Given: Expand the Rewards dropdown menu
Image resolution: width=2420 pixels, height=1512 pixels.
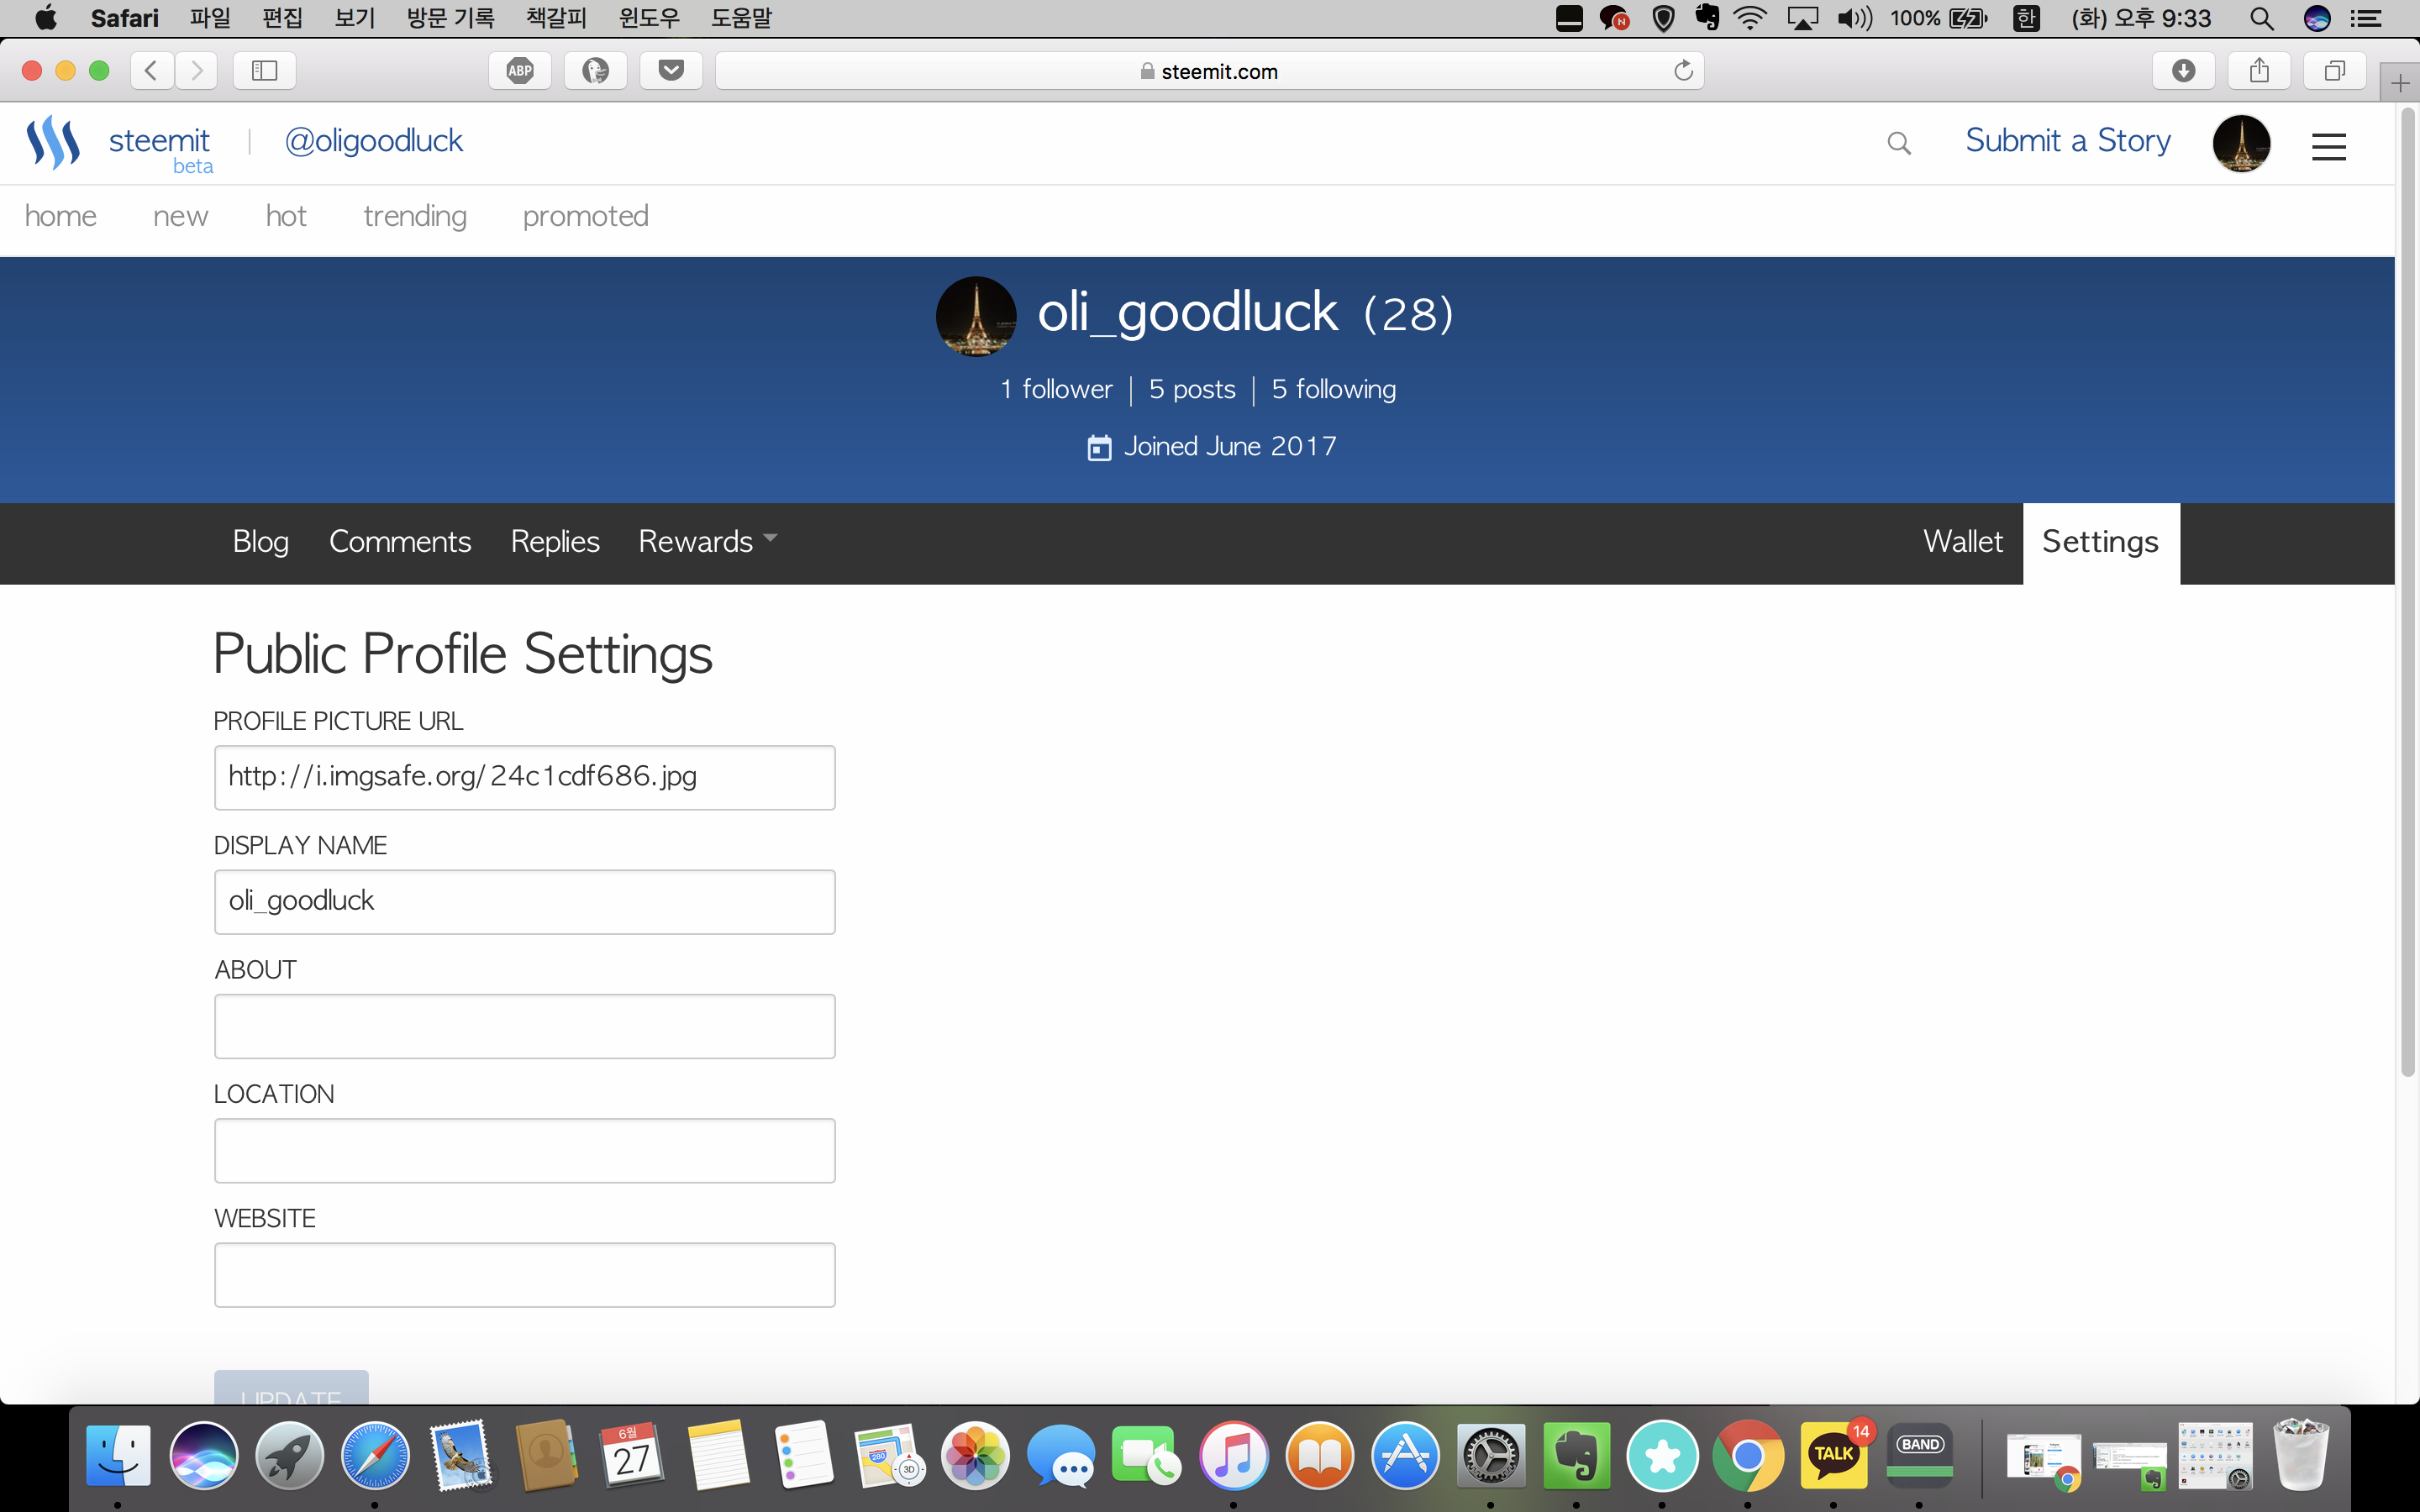Looking at the screenshot, I should 706,542.
